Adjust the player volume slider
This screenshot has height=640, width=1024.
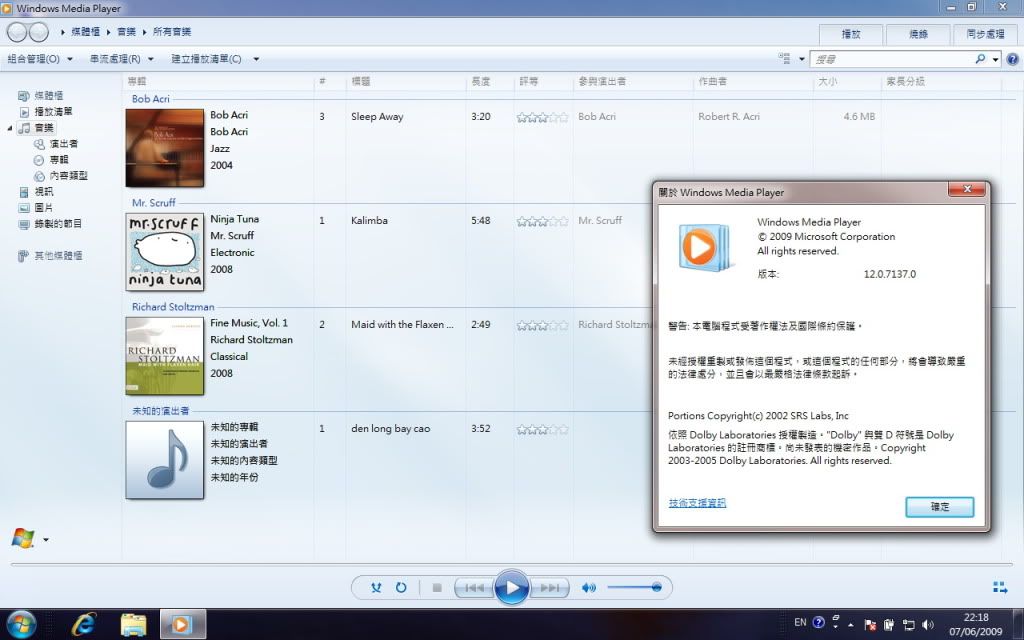point(633,588)
